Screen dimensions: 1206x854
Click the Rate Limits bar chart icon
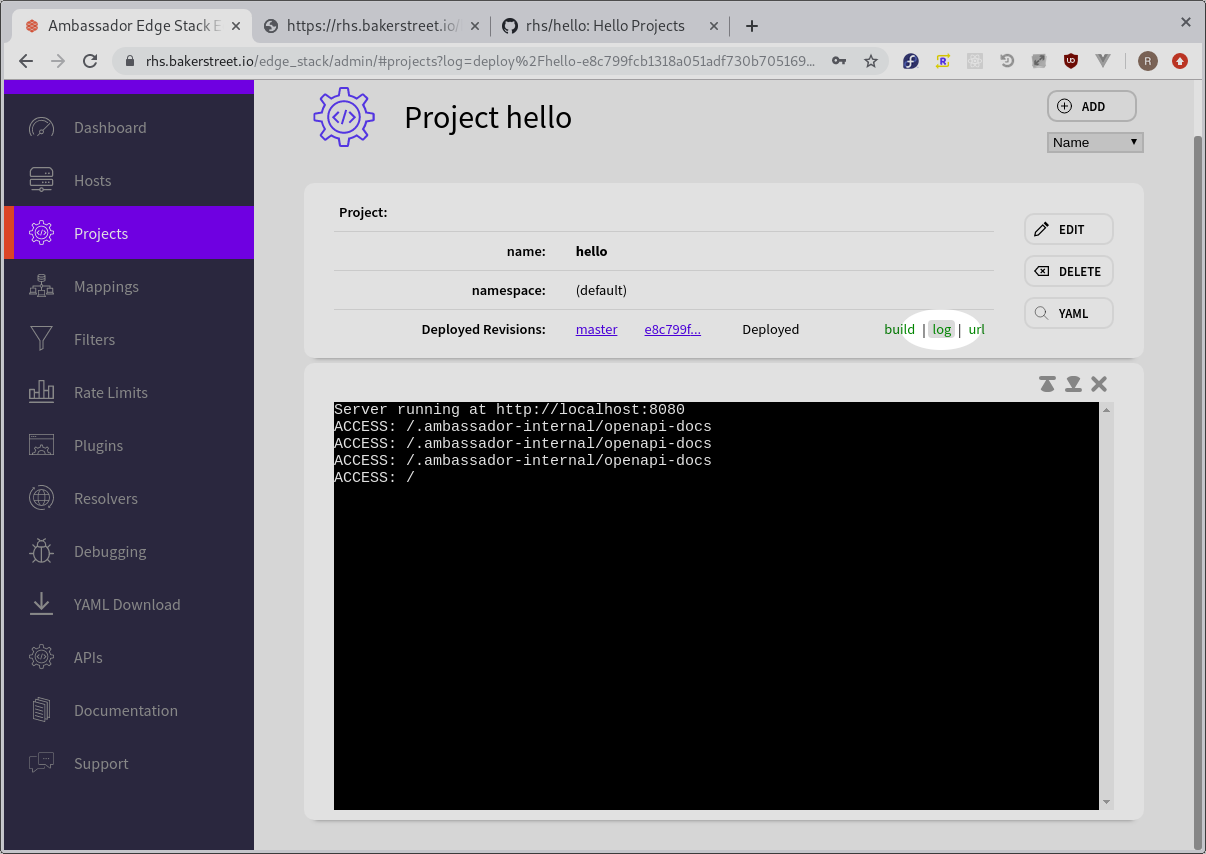click(41, 392)
